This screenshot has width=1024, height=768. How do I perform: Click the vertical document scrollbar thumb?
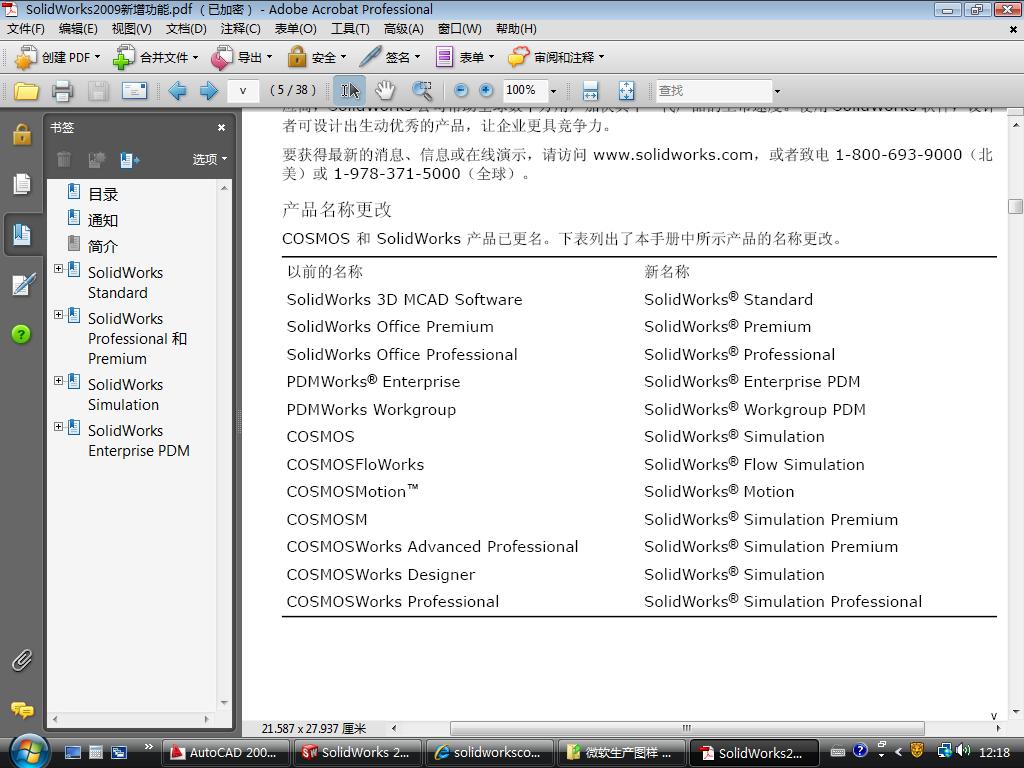tap(1015, 206)
